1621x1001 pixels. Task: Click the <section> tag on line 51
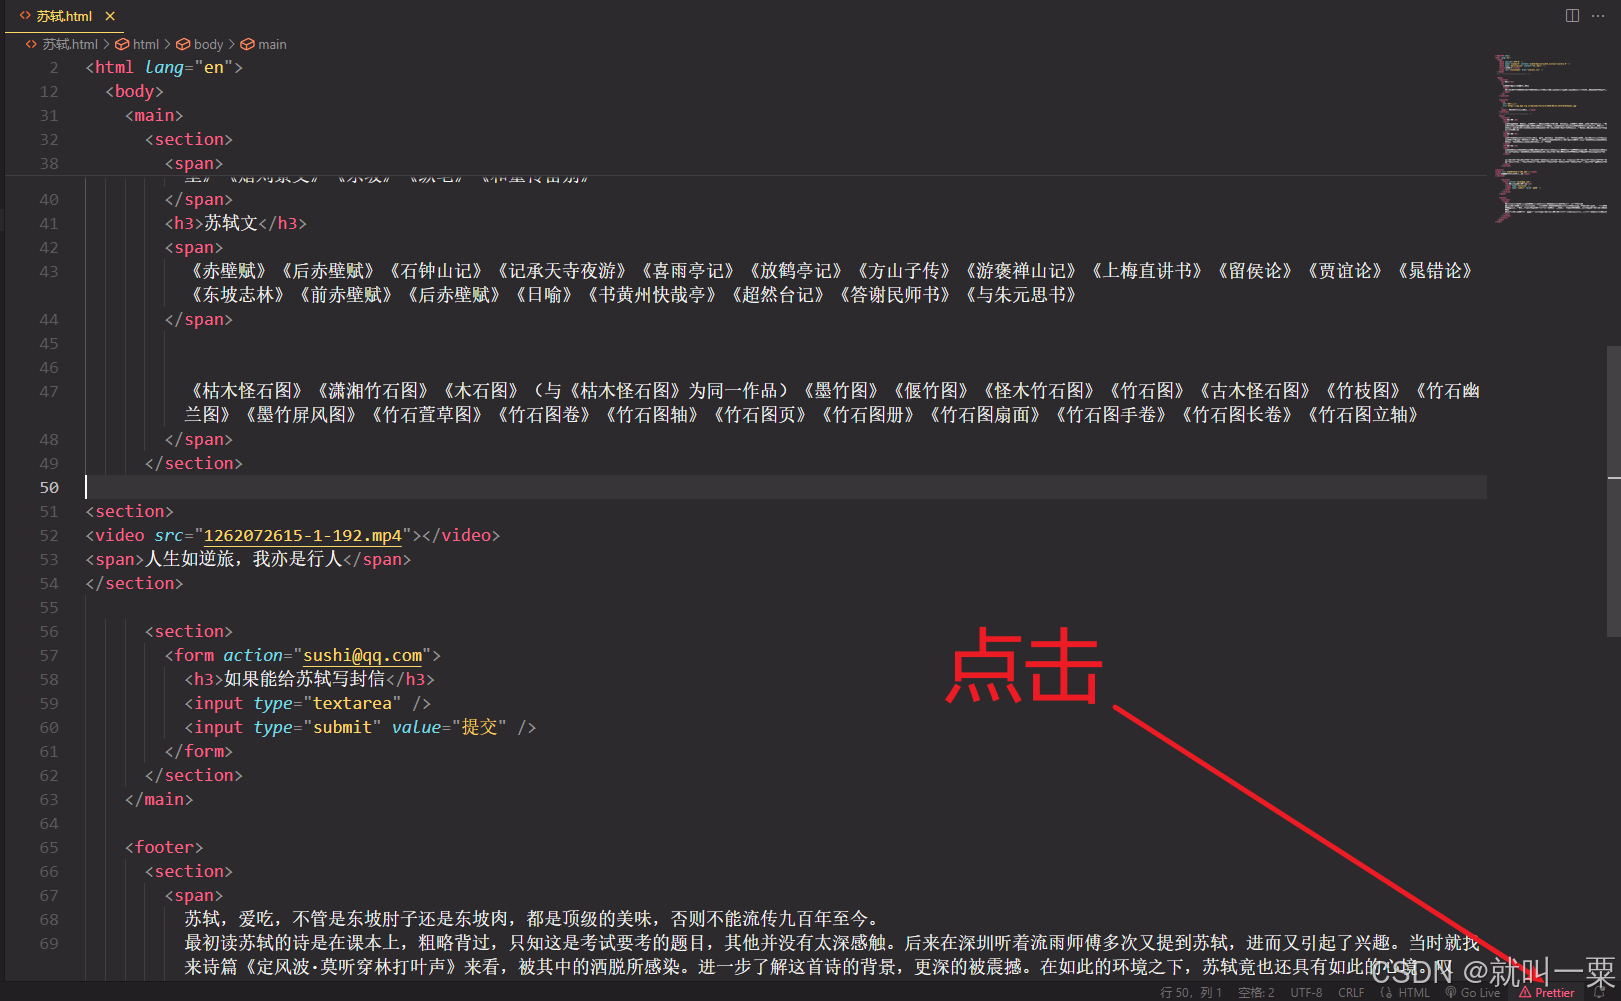point(129,511)
